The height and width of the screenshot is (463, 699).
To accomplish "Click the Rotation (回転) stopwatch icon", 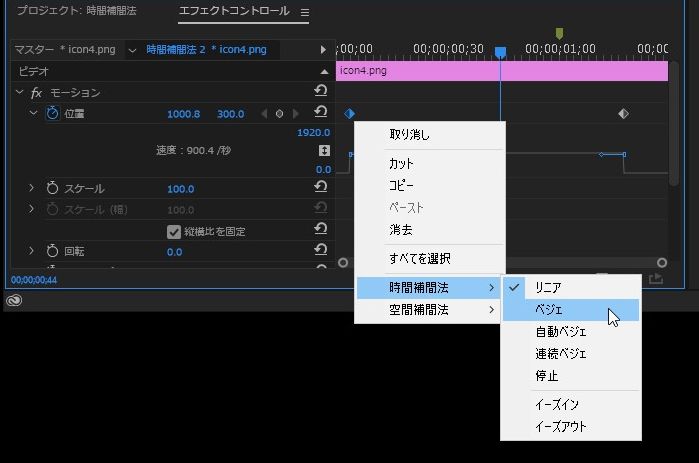I will 52,251.
